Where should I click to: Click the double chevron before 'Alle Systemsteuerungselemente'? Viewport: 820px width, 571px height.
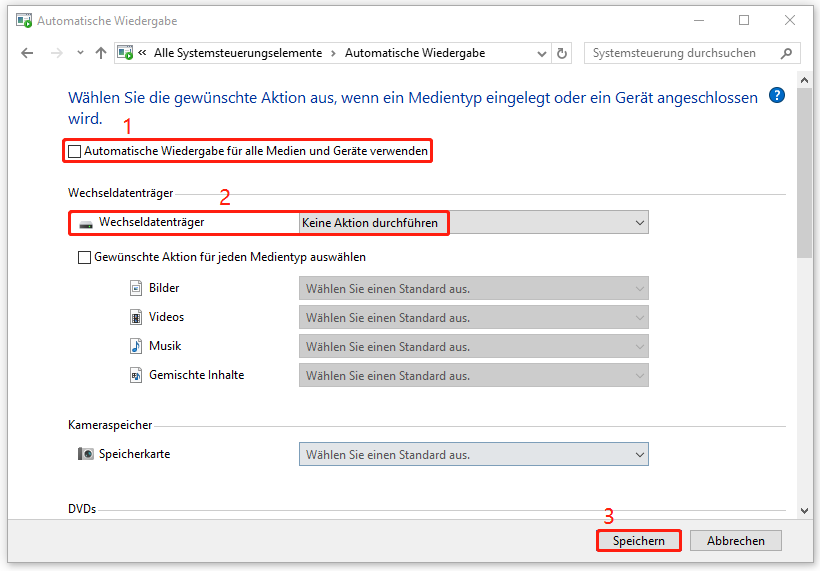[142, 53]
